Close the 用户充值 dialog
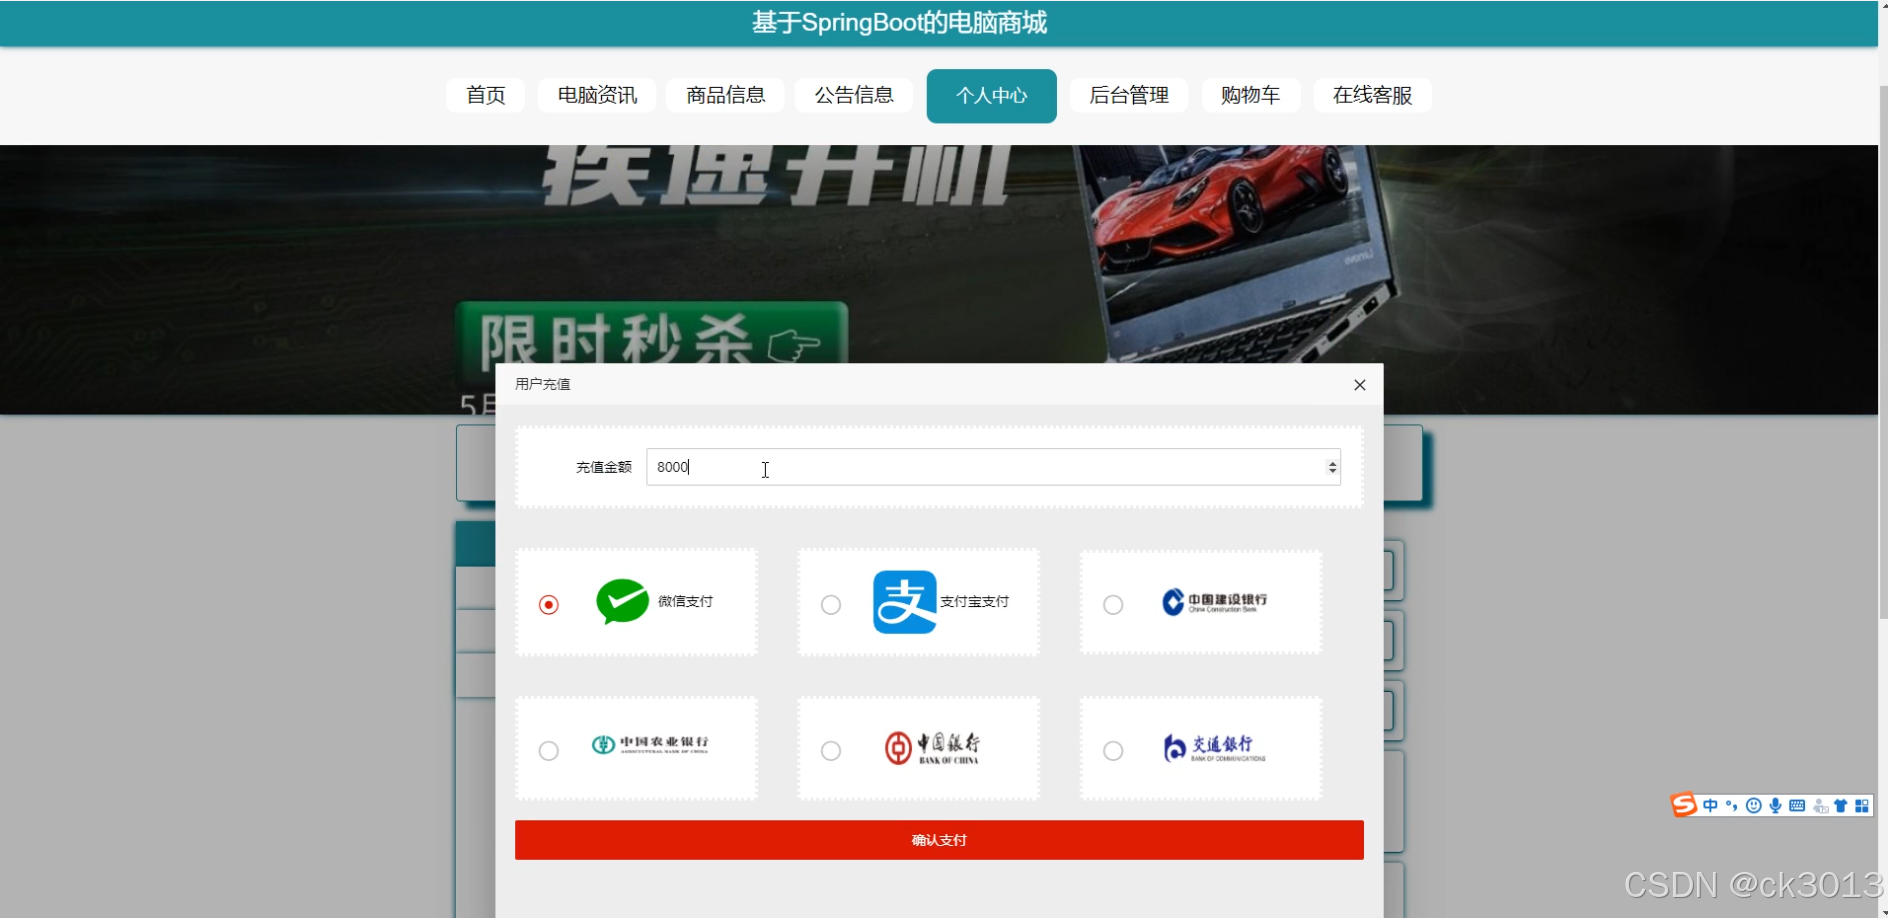 (1360, 385)
